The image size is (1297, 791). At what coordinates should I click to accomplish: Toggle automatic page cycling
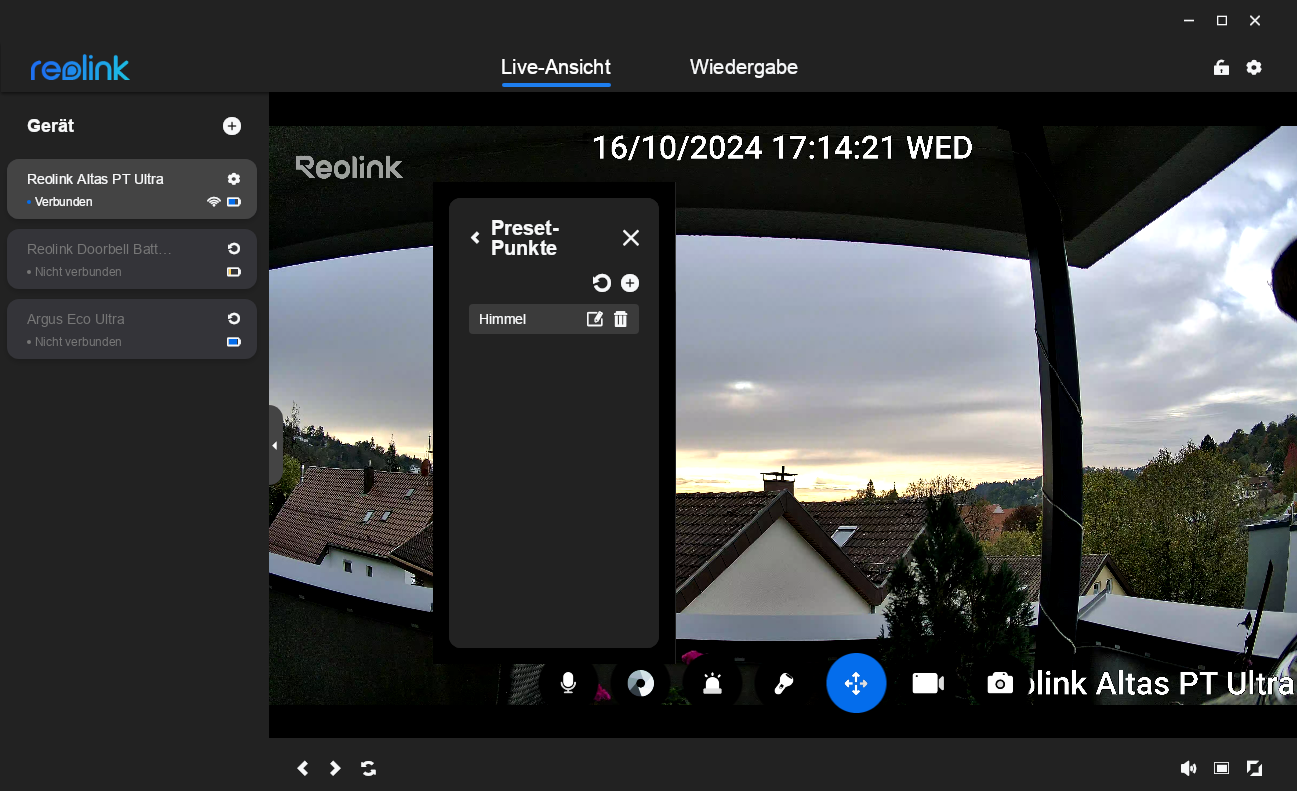(369, 768)
